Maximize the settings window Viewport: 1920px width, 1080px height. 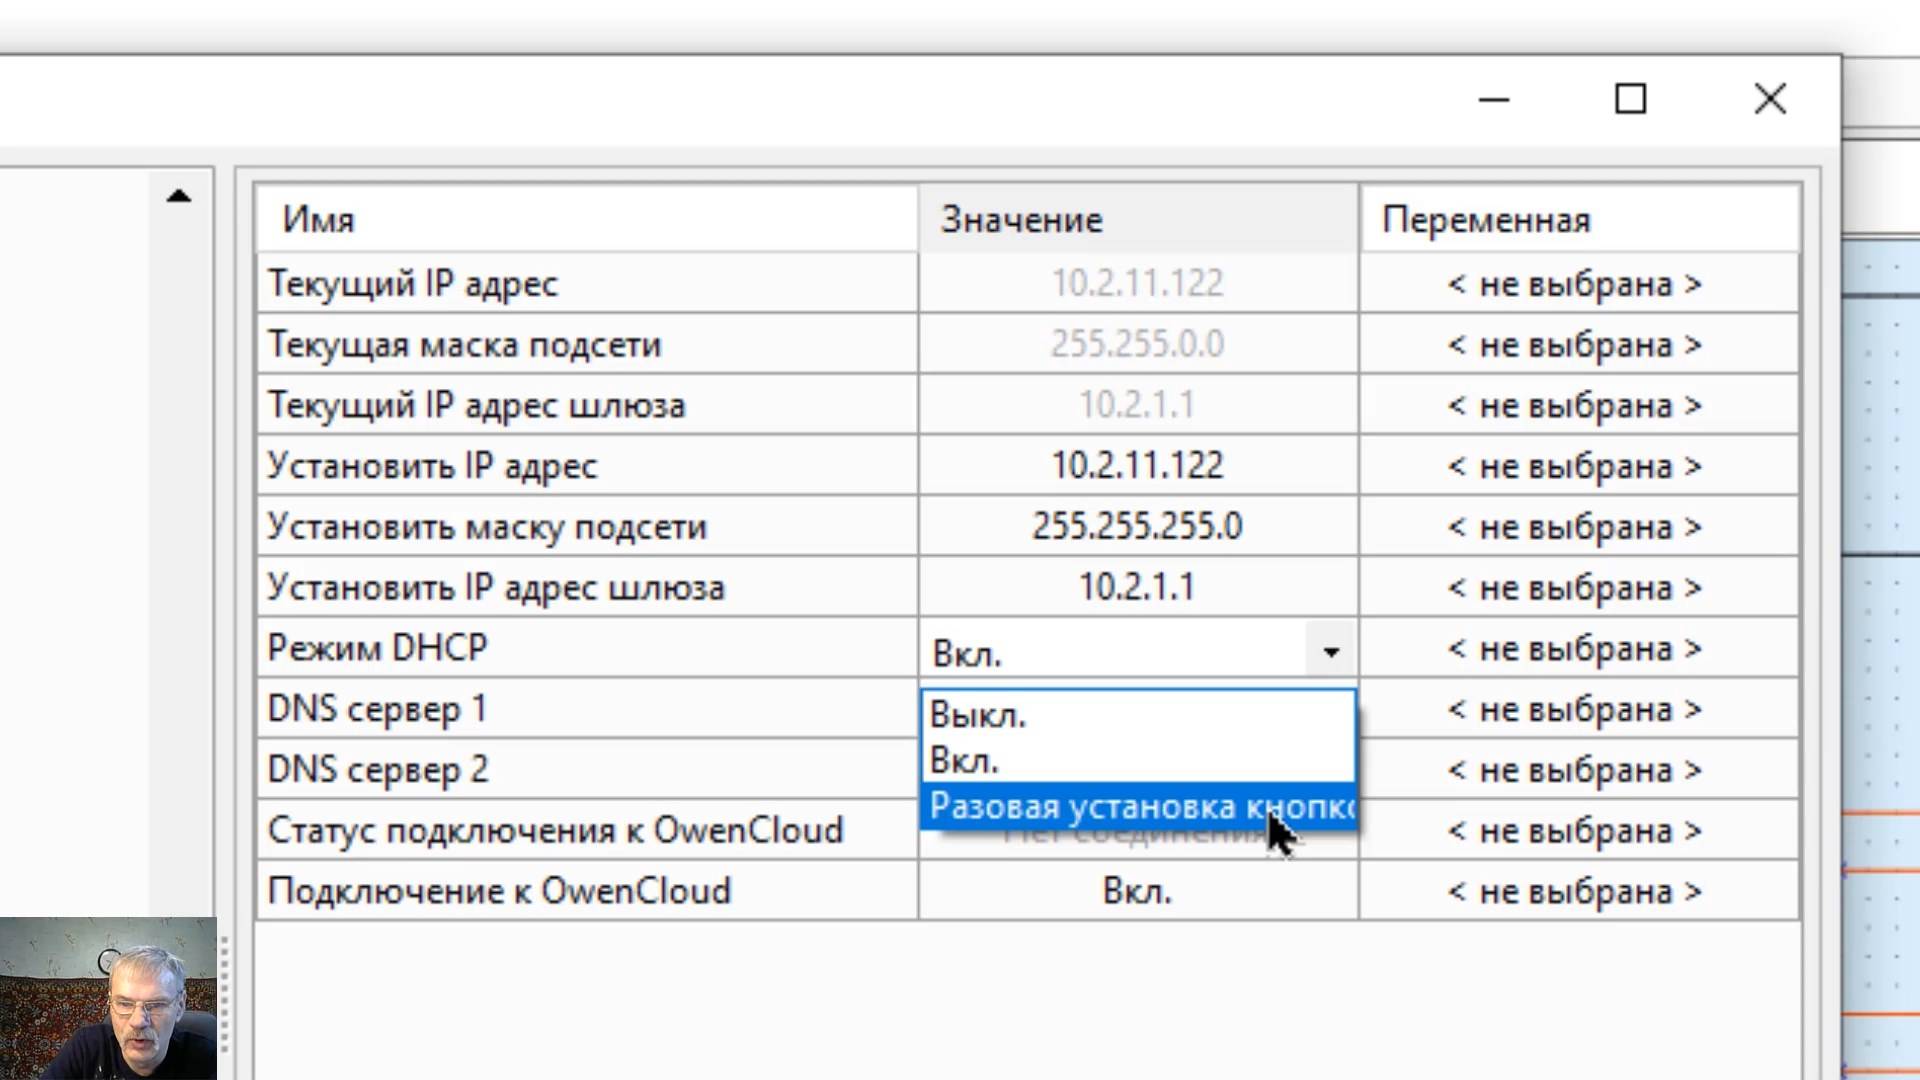(1630, 99)
